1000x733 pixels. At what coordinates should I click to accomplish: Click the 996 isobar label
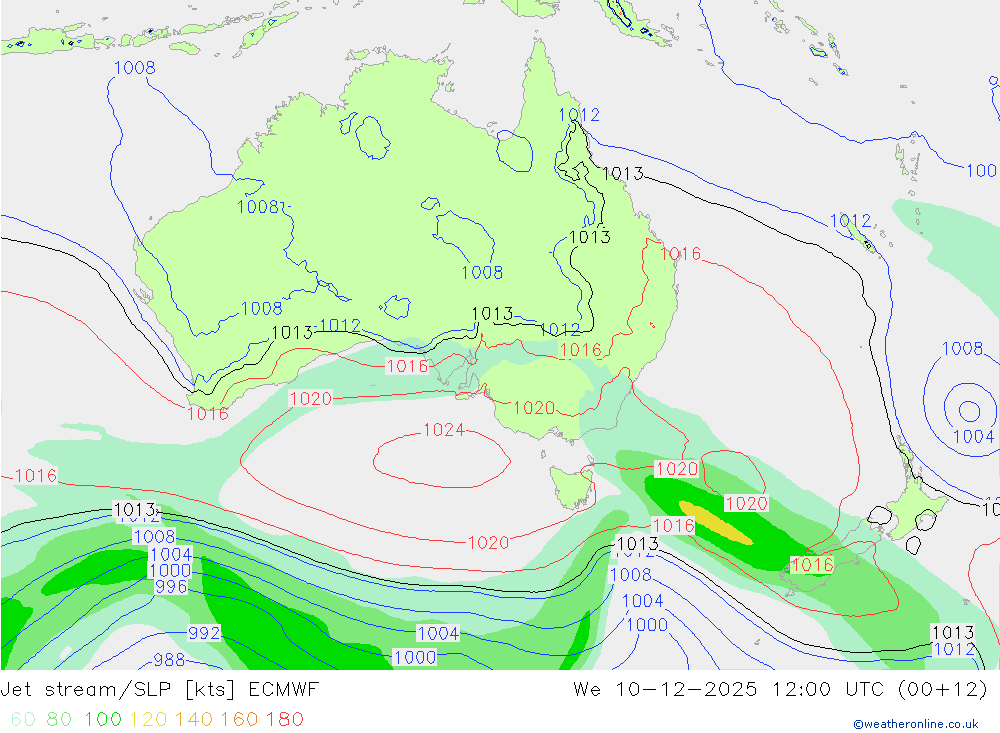[x=171, y=586]
